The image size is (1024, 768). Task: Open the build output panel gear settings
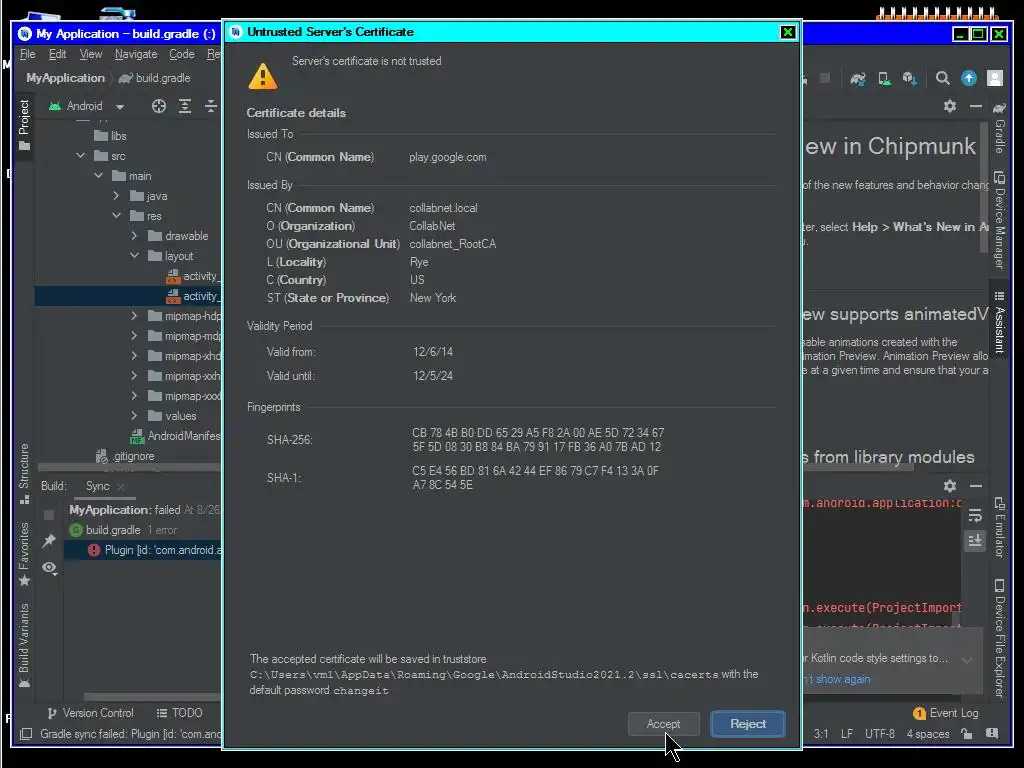pyautogui.click(x=950, y=486)
